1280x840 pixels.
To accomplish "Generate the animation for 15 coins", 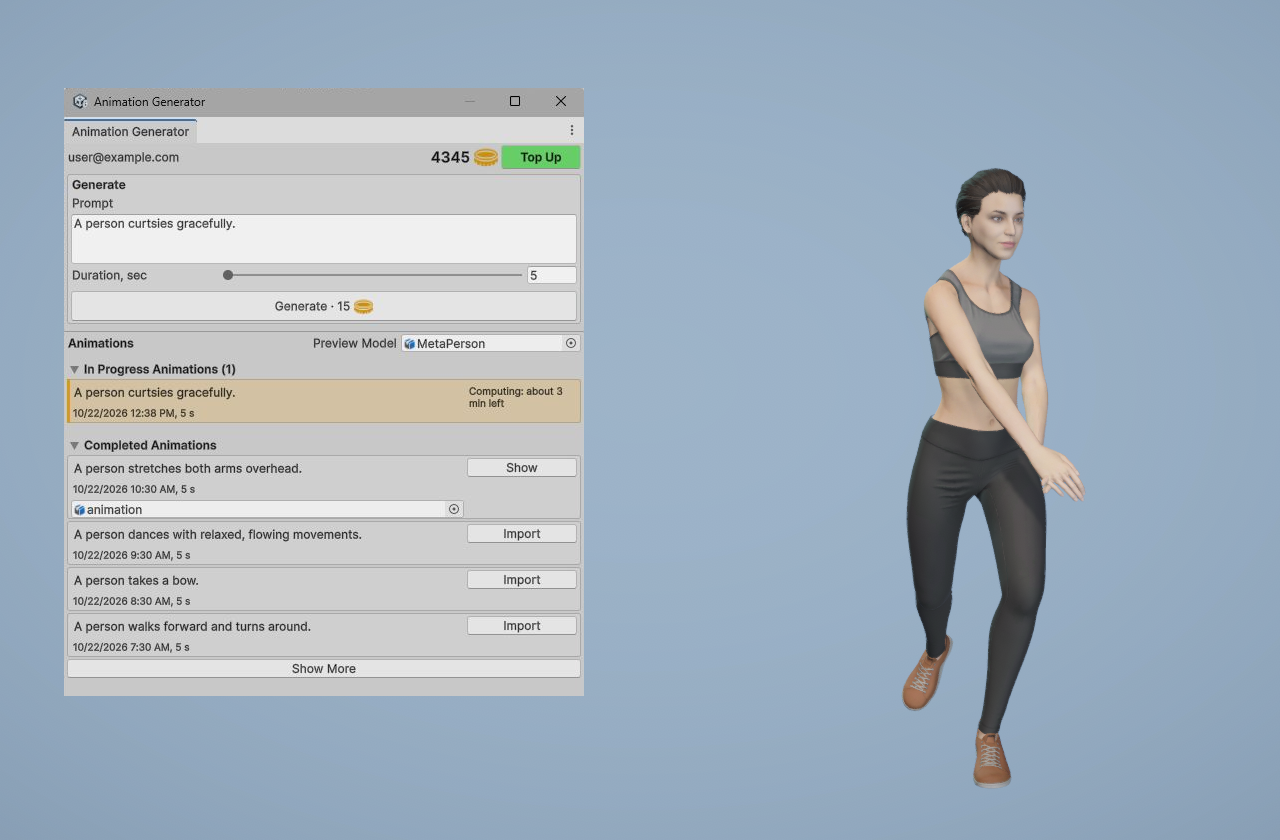I will click(324, 306).
